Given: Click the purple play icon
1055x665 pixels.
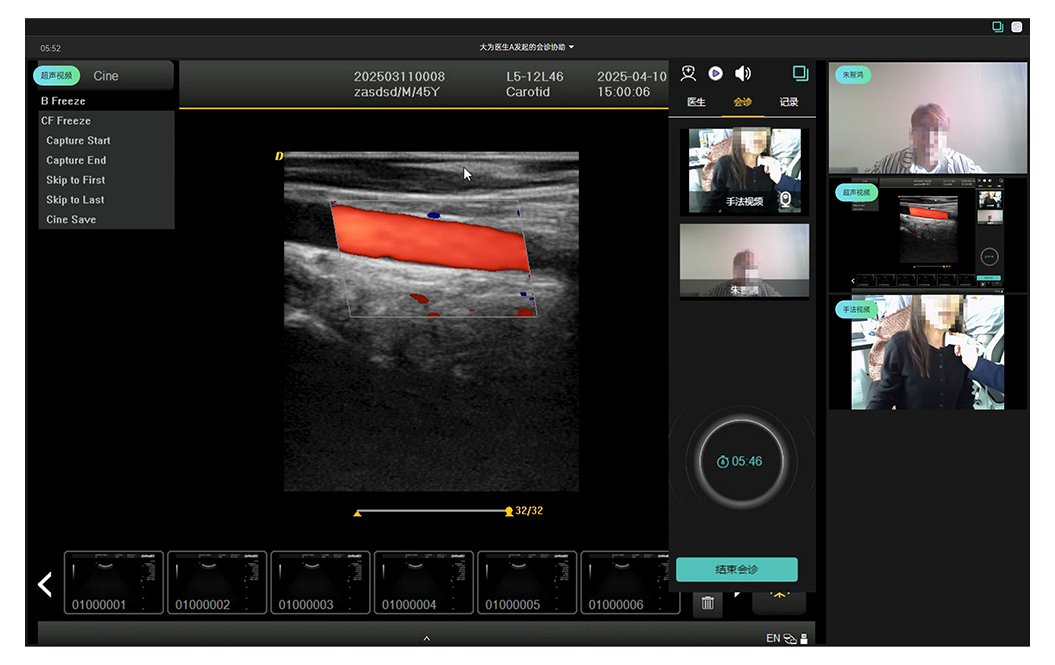Looking at the screenshot, I should click(x=716, y=73).
